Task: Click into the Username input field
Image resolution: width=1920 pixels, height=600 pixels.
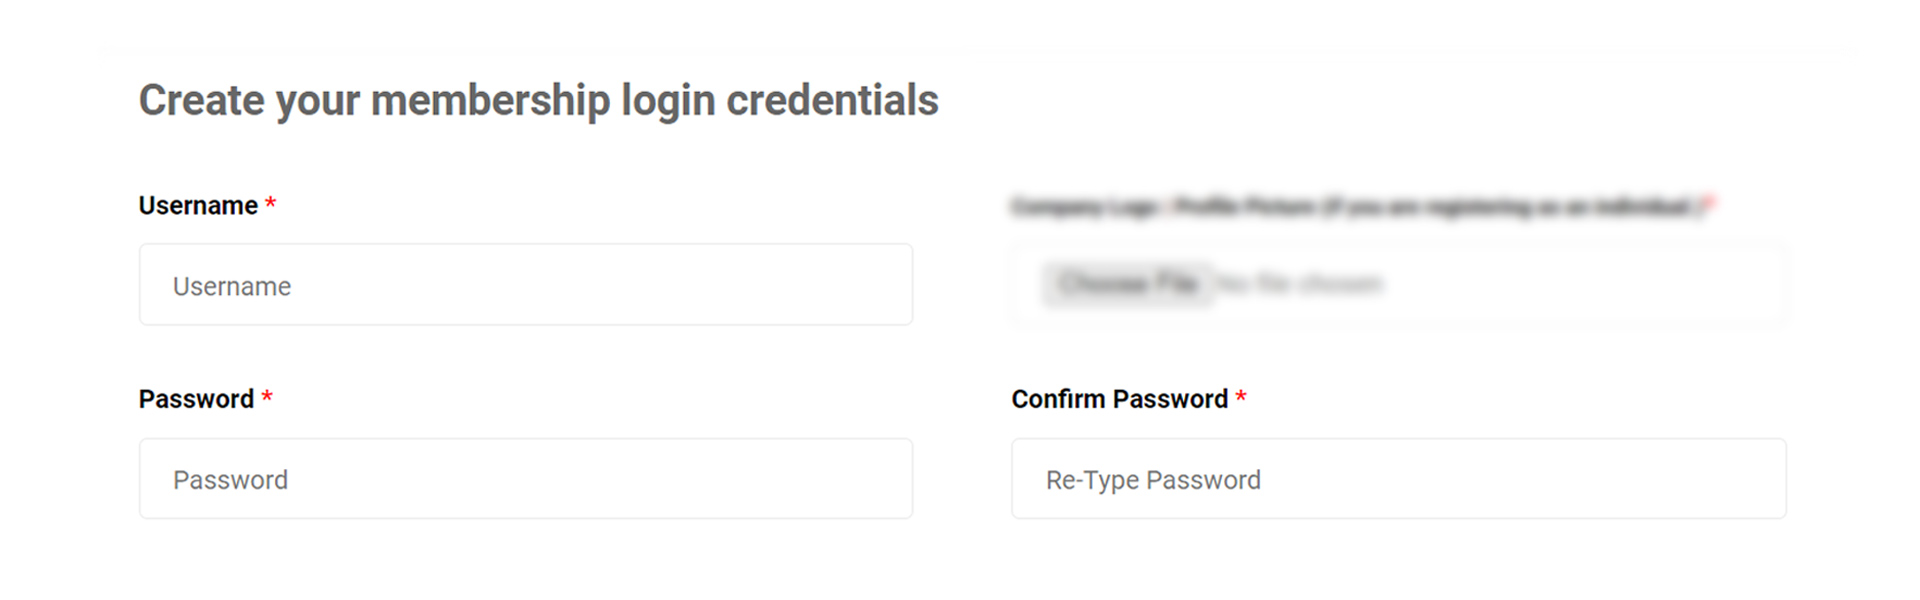Action: coord(526,285)
